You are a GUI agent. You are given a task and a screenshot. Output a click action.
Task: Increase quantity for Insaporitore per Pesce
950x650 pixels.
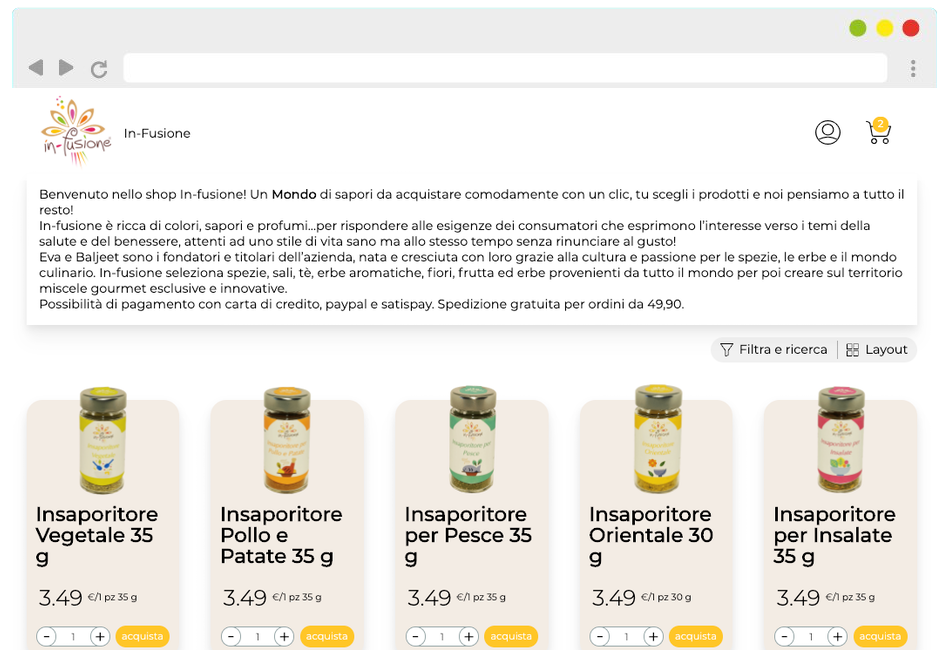pos(468,637)
